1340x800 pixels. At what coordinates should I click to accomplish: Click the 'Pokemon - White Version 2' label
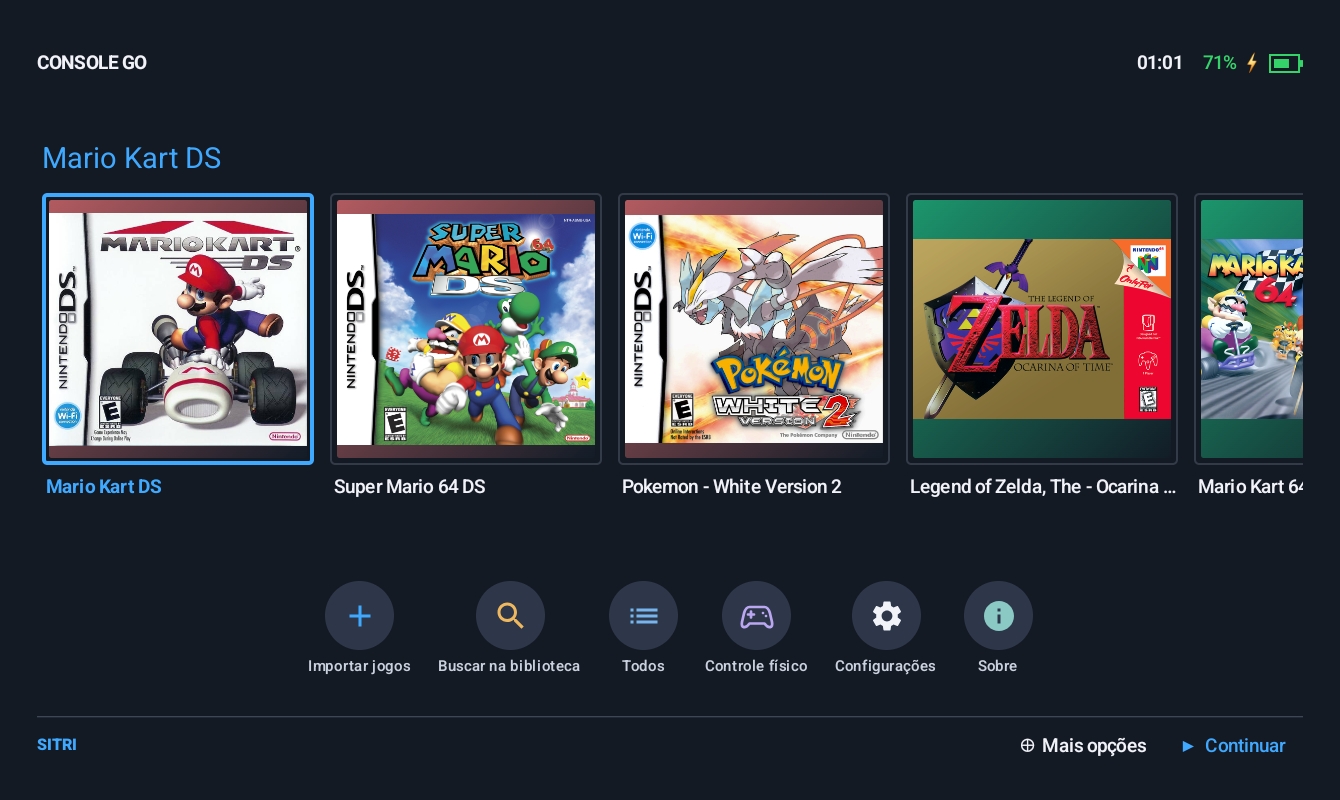(x=732, y=487)
